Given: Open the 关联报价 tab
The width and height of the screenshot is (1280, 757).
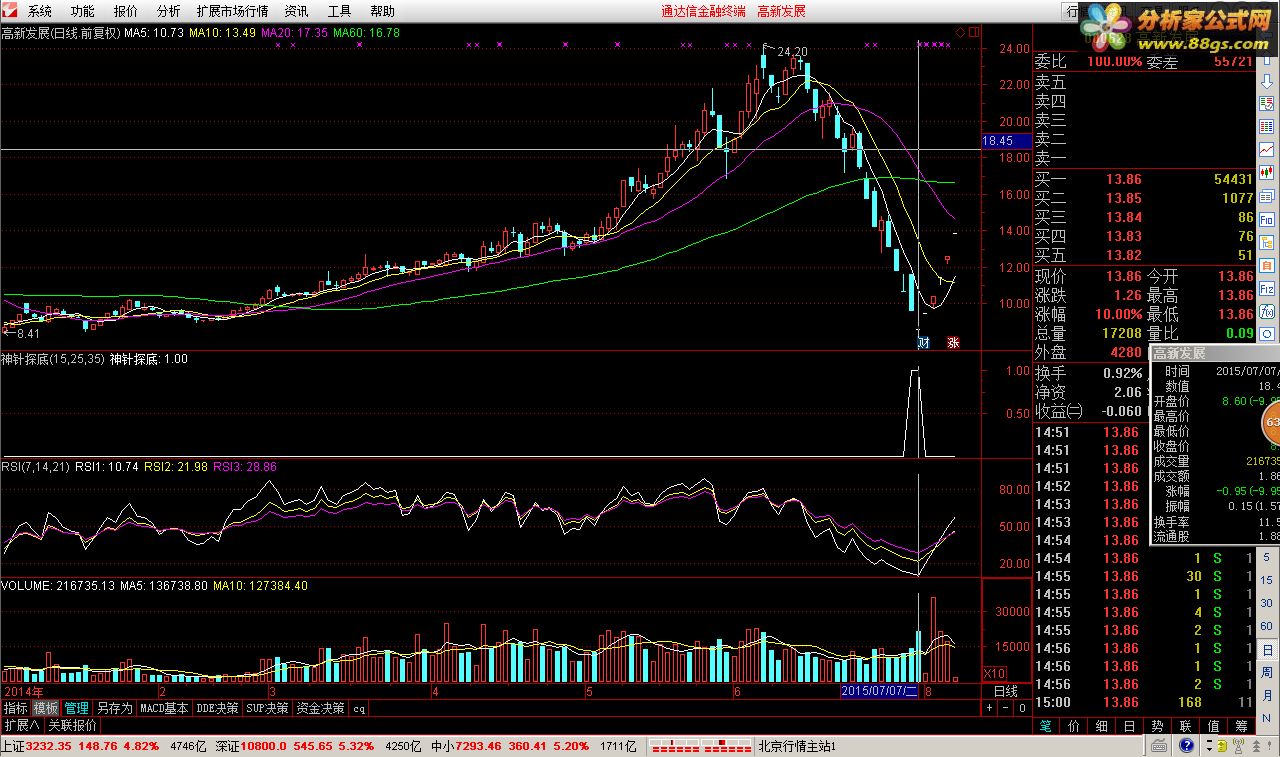Looking at the screenshot, I should (72, 725).
